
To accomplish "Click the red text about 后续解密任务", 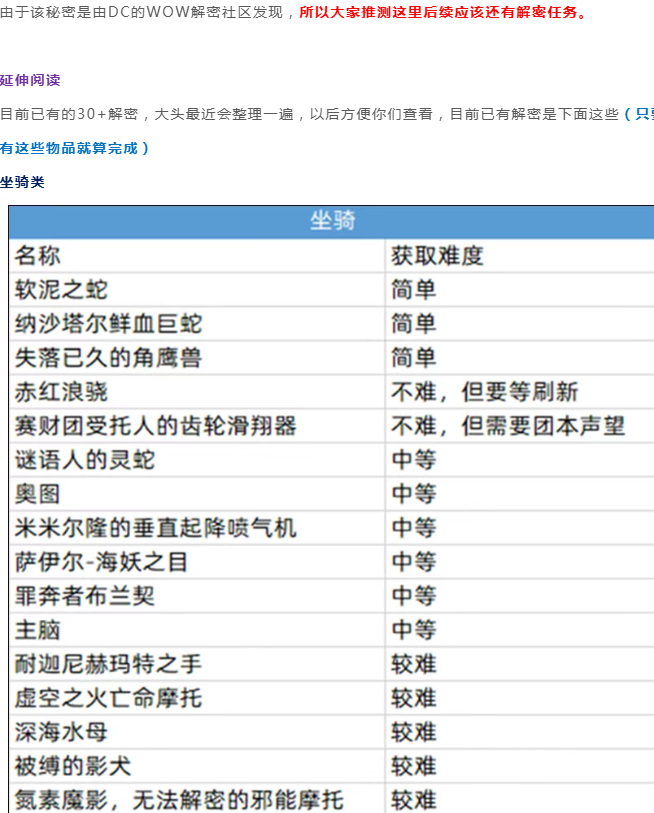I will 444,13.
